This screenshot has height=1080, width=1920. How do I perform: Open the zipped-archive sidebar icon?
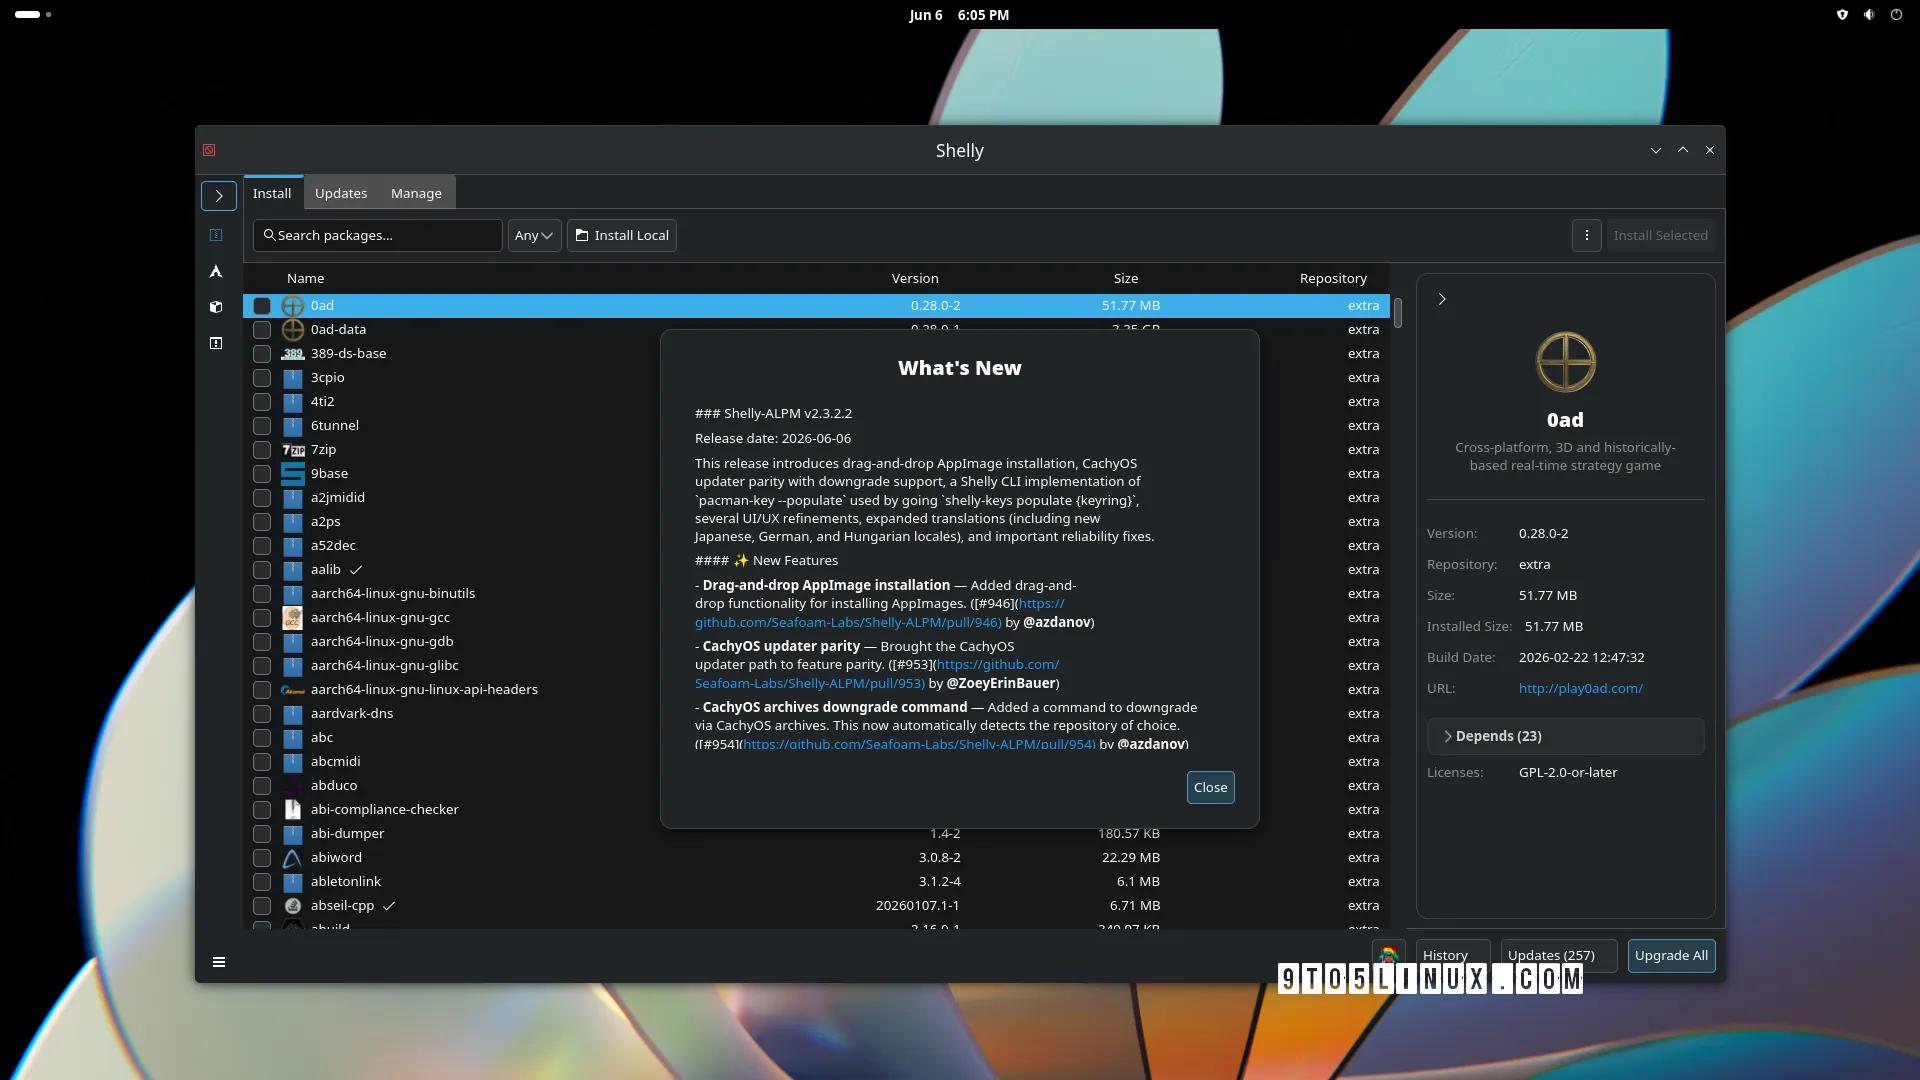coord(216,235)
